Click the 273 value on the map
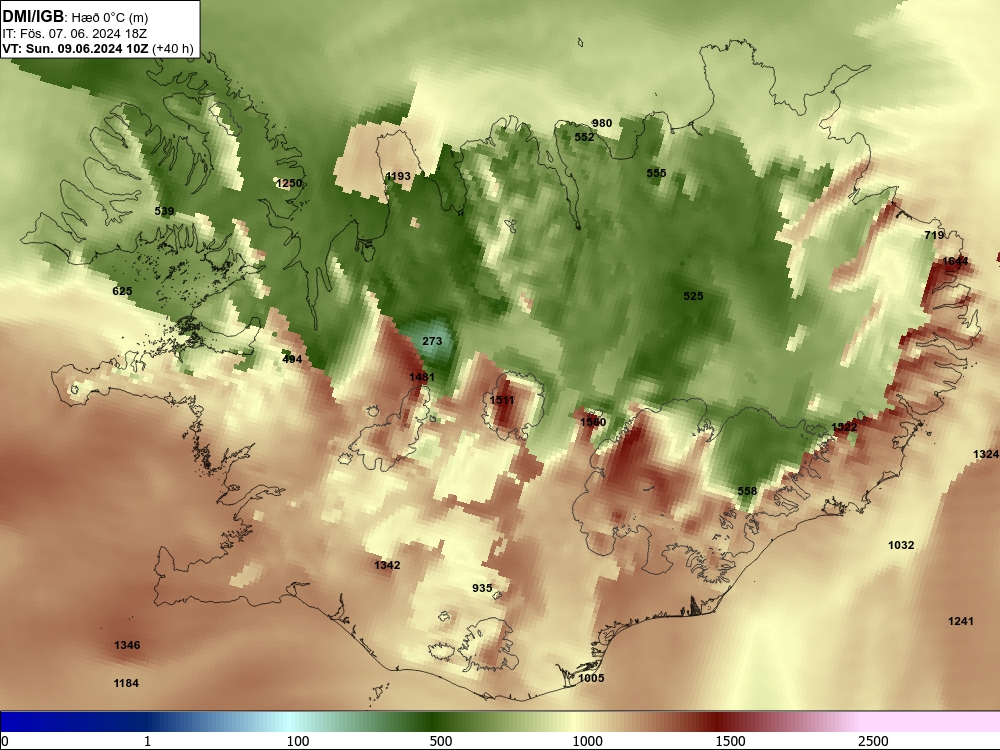This screenshot has width=1000, height=750. [x=432, y=341]
